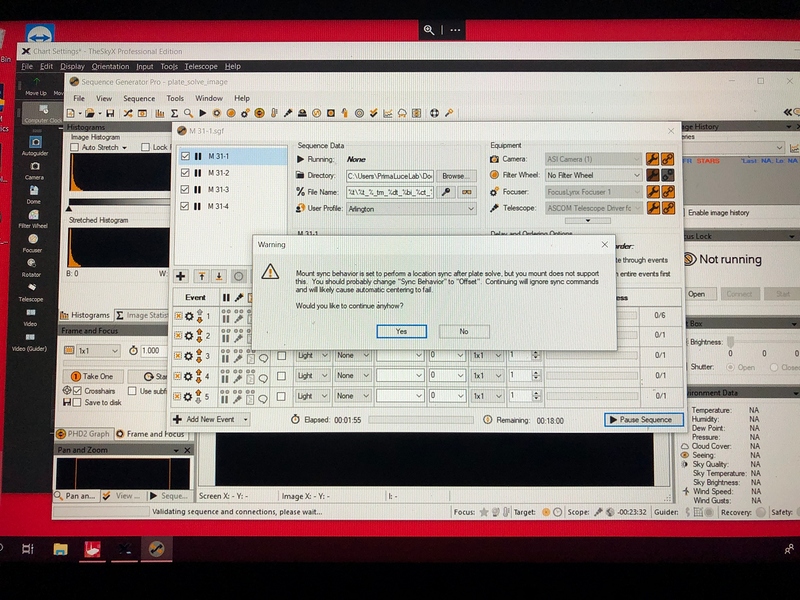Switch to the PHD2 Graph tab

pyautogui.click(x=83, y=434)
